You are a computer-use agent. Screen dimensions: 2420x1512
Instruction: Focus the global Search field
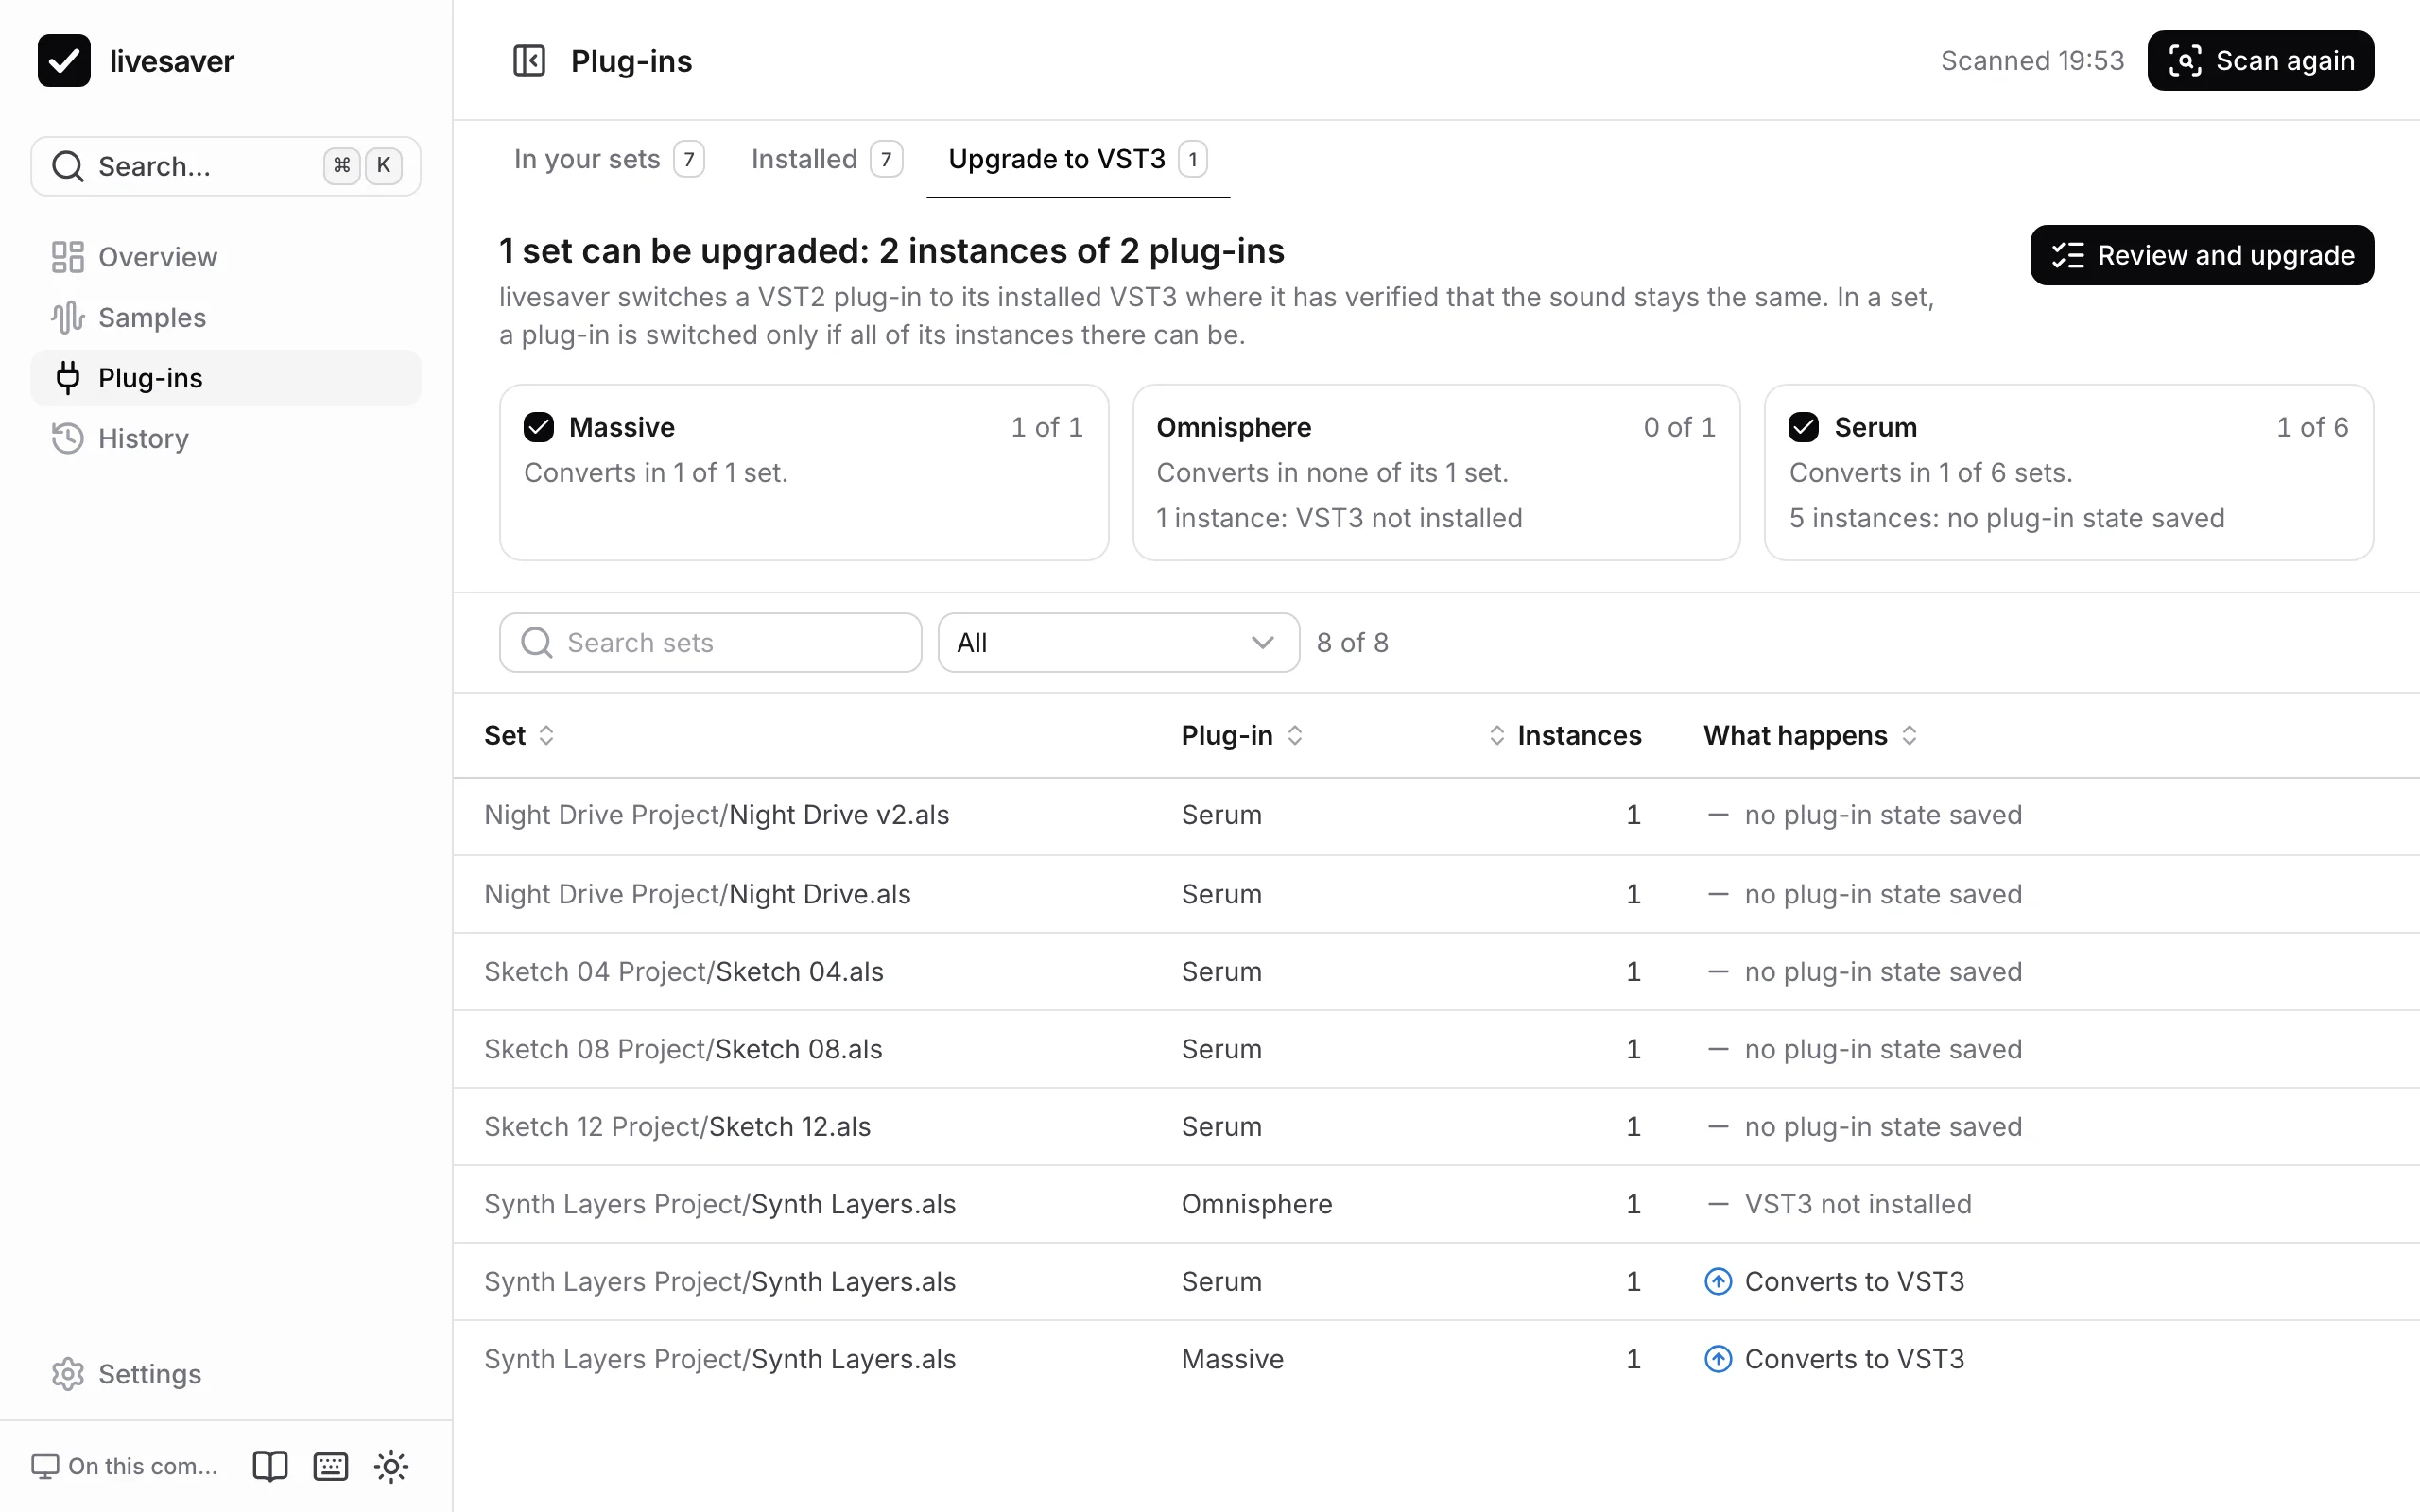pyautogui.click(x=226, y=166)
